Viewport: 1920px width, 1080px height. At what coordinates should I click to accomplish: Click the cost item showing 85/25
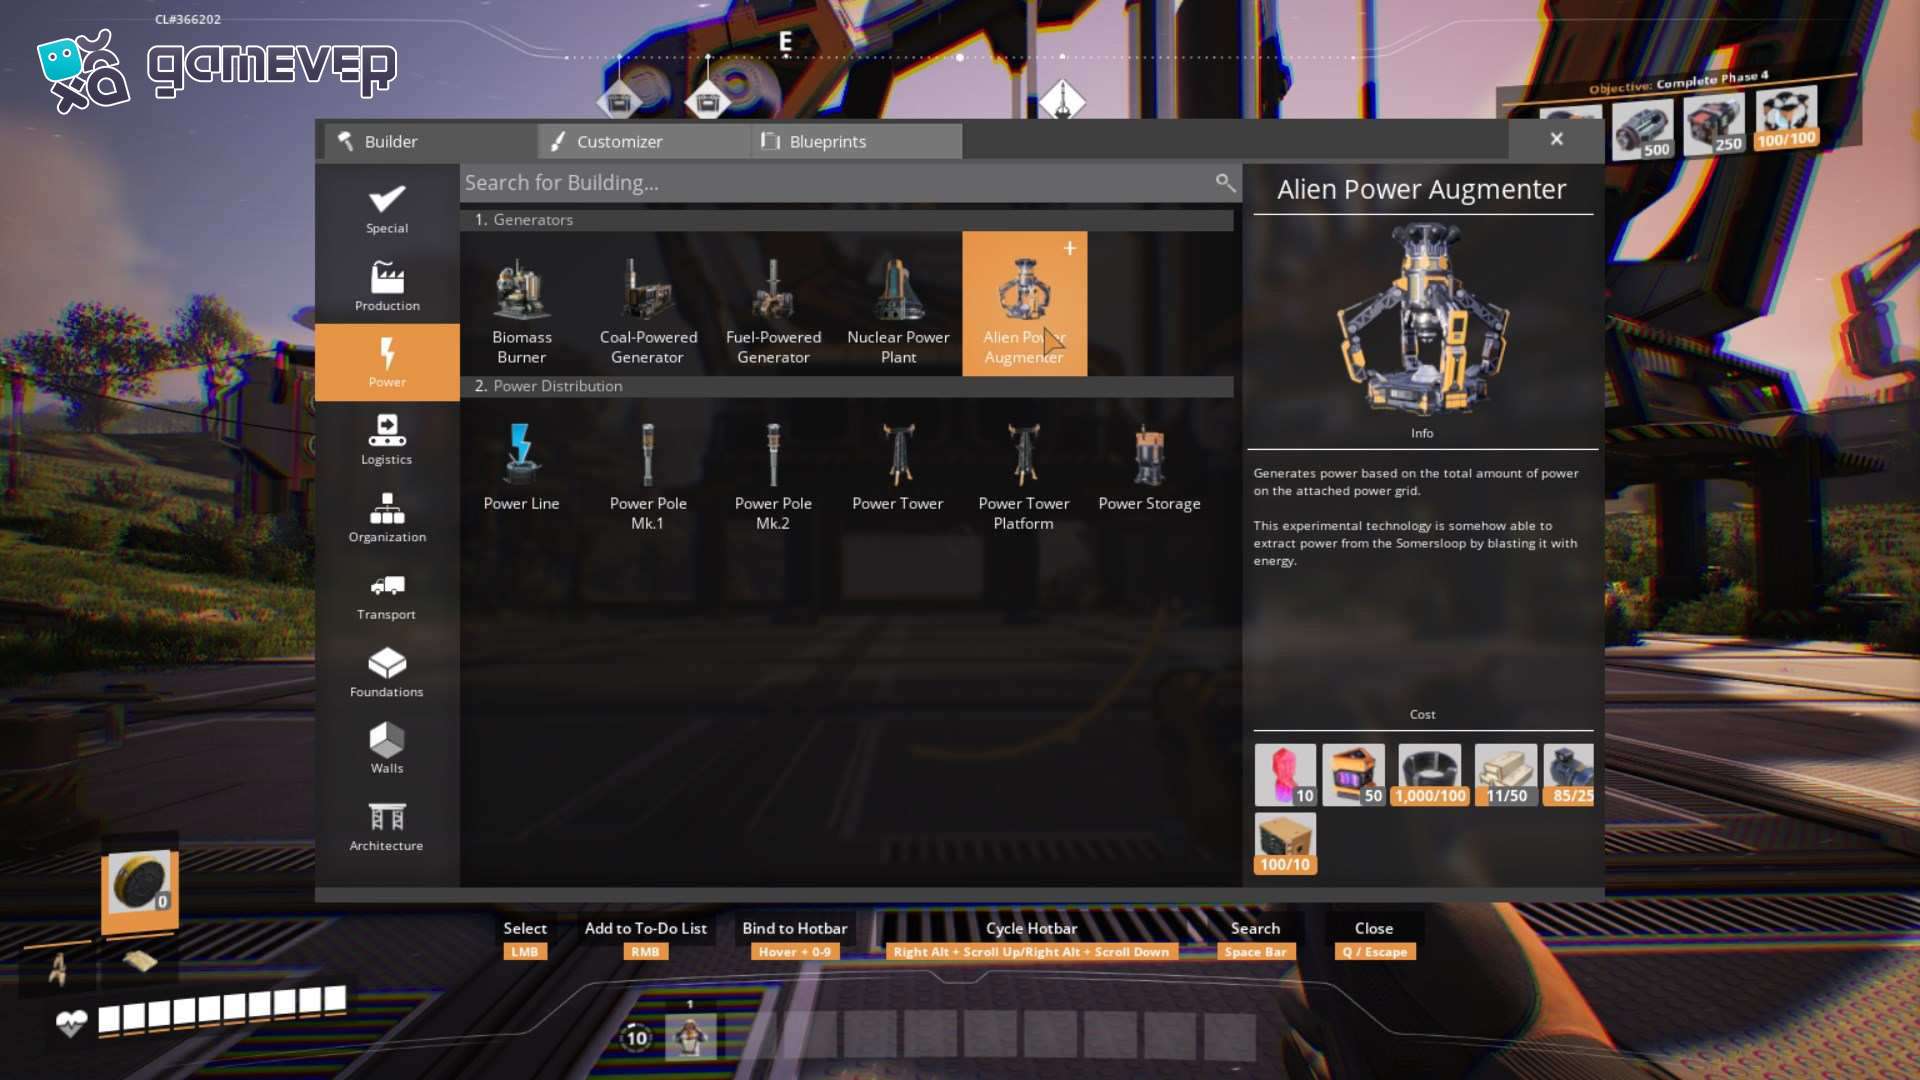coord(1569,775)
